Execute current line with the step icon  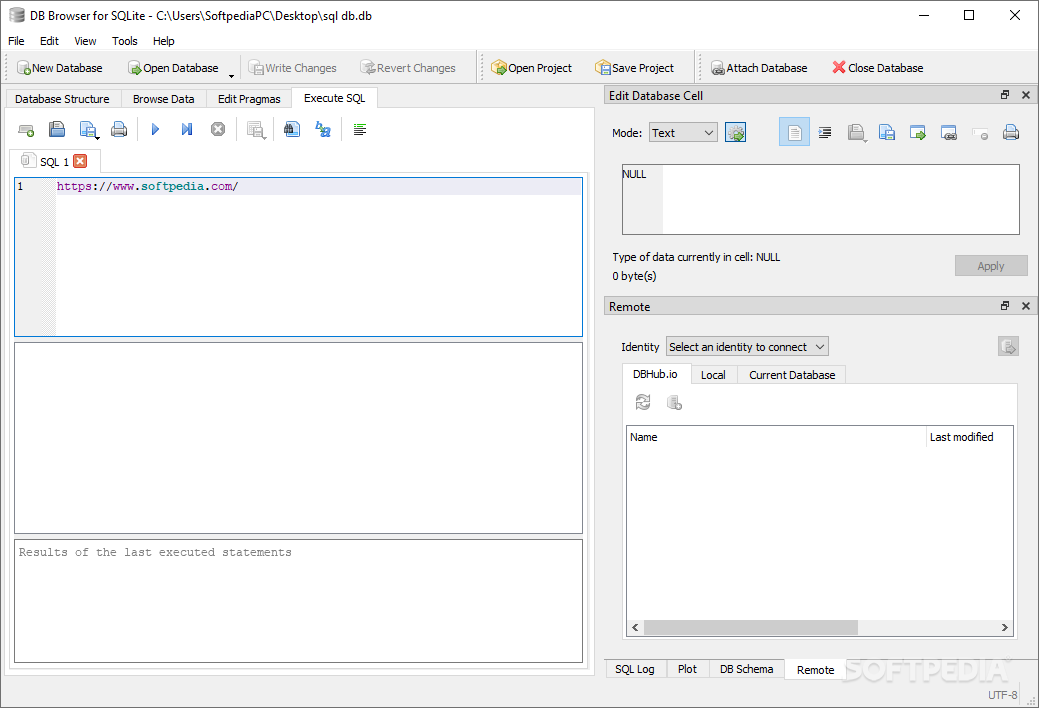pyautogui.click(x=187, y=129)
